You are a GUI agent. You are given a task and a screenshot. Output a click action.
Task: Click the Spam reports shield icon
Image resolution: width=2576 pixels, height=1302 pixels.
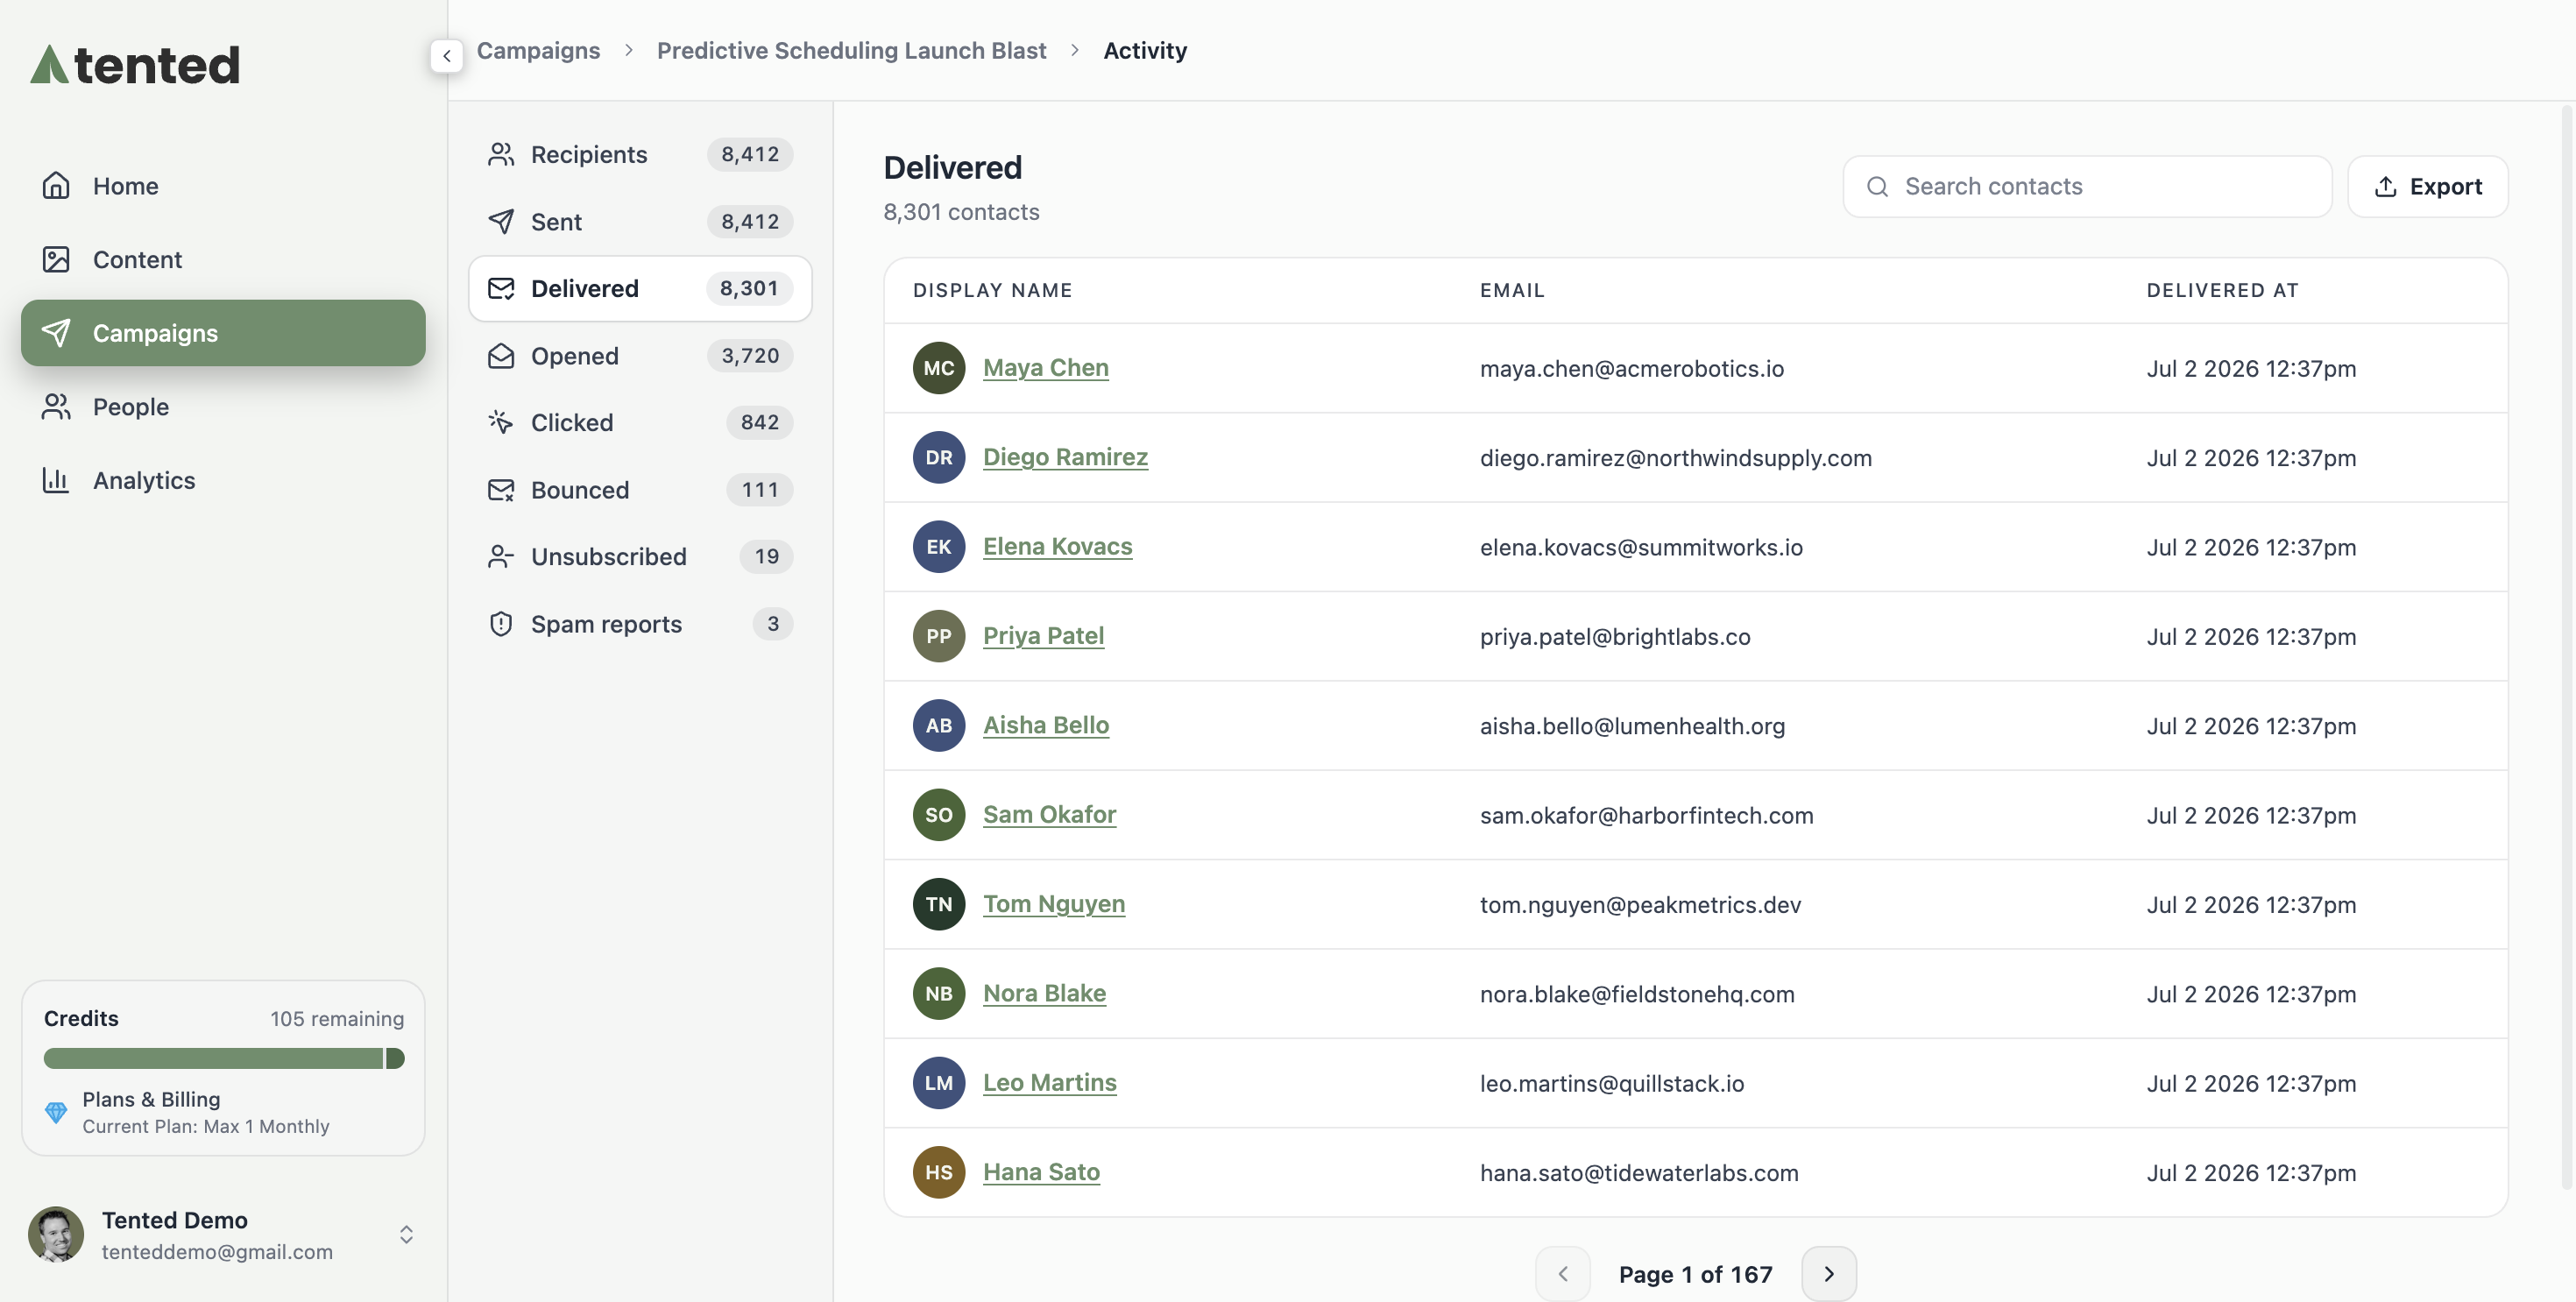click(501, 624)
